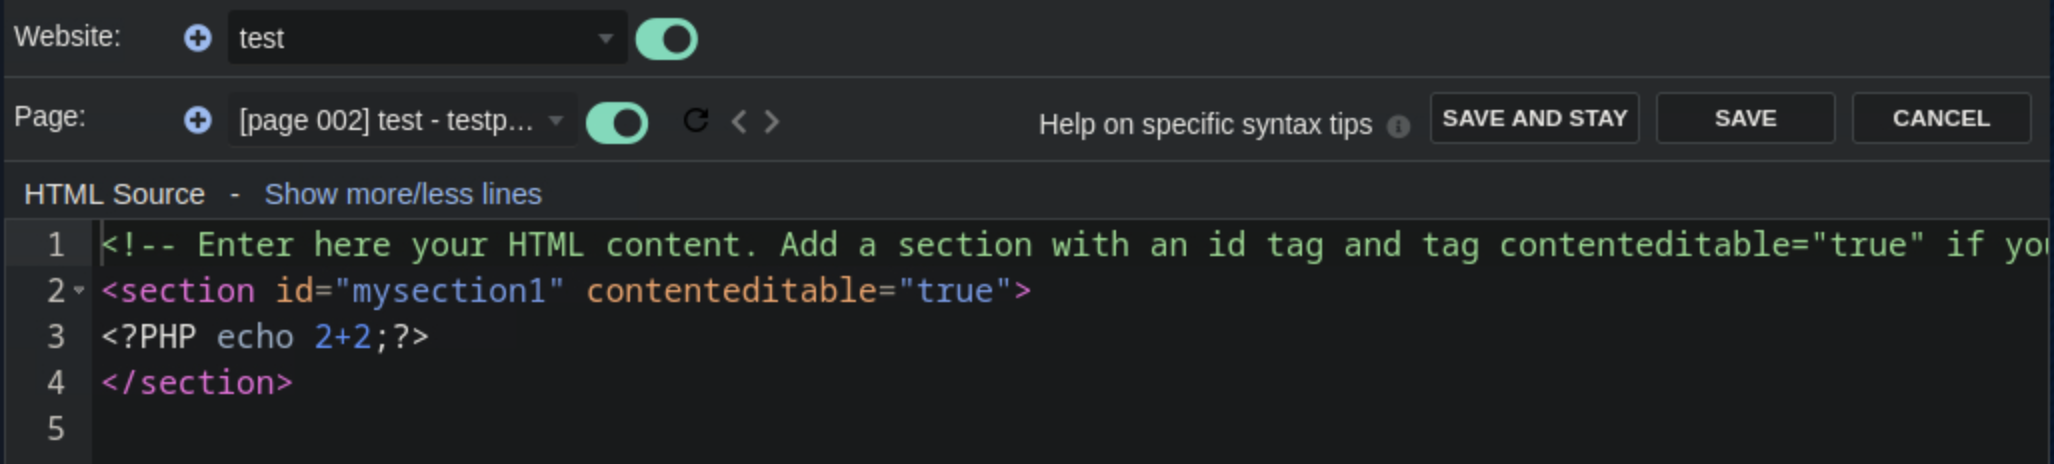Cancel editing the page
Viewport: 2054px width, 464px height.
click(1940, 119)
